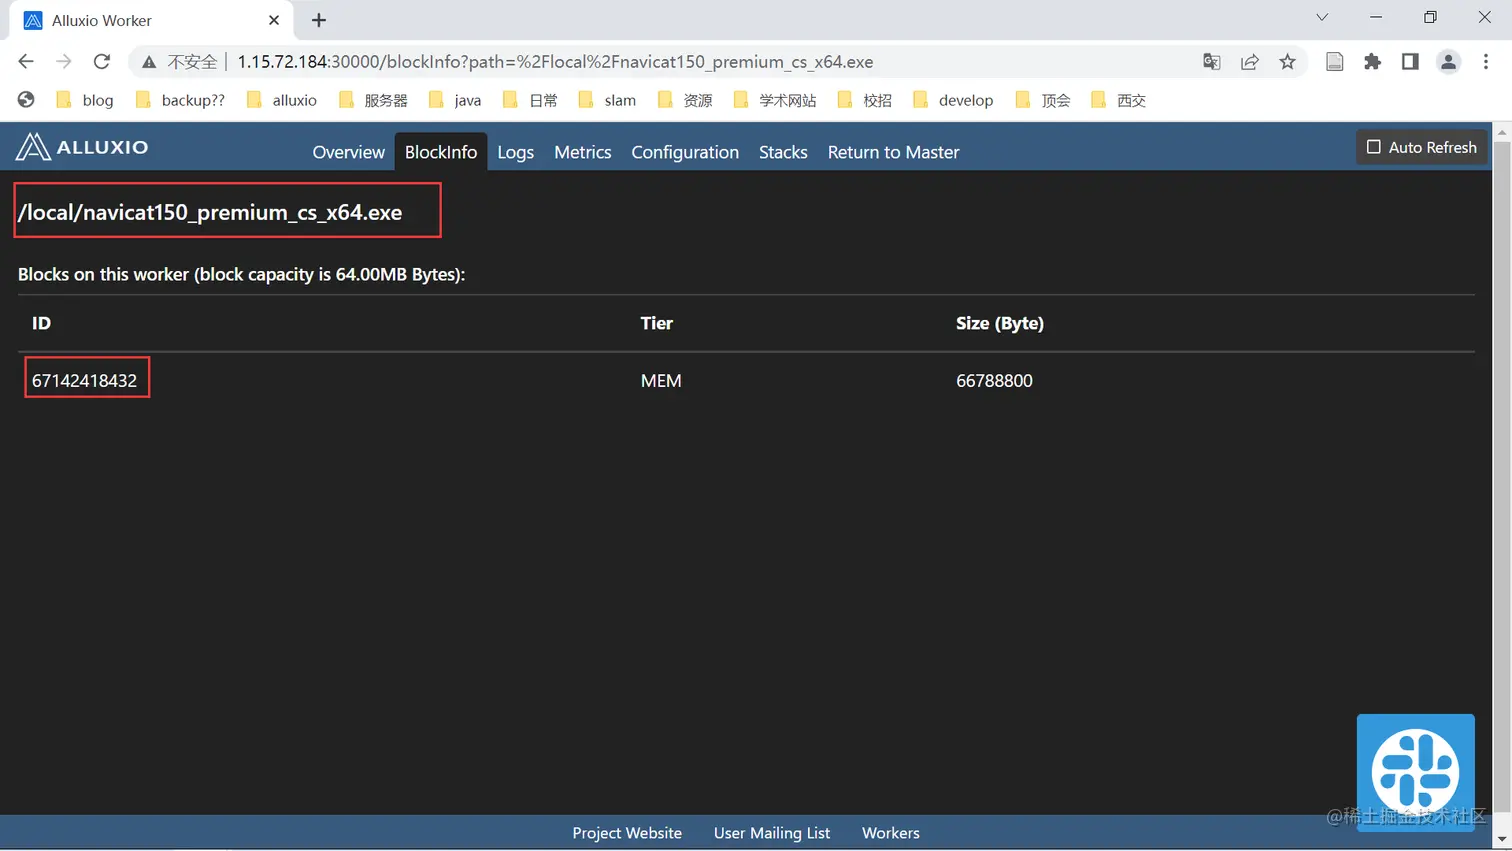Go back with the browser back arrow
The height and width of the screenshot is (851, 1512).
26,62
